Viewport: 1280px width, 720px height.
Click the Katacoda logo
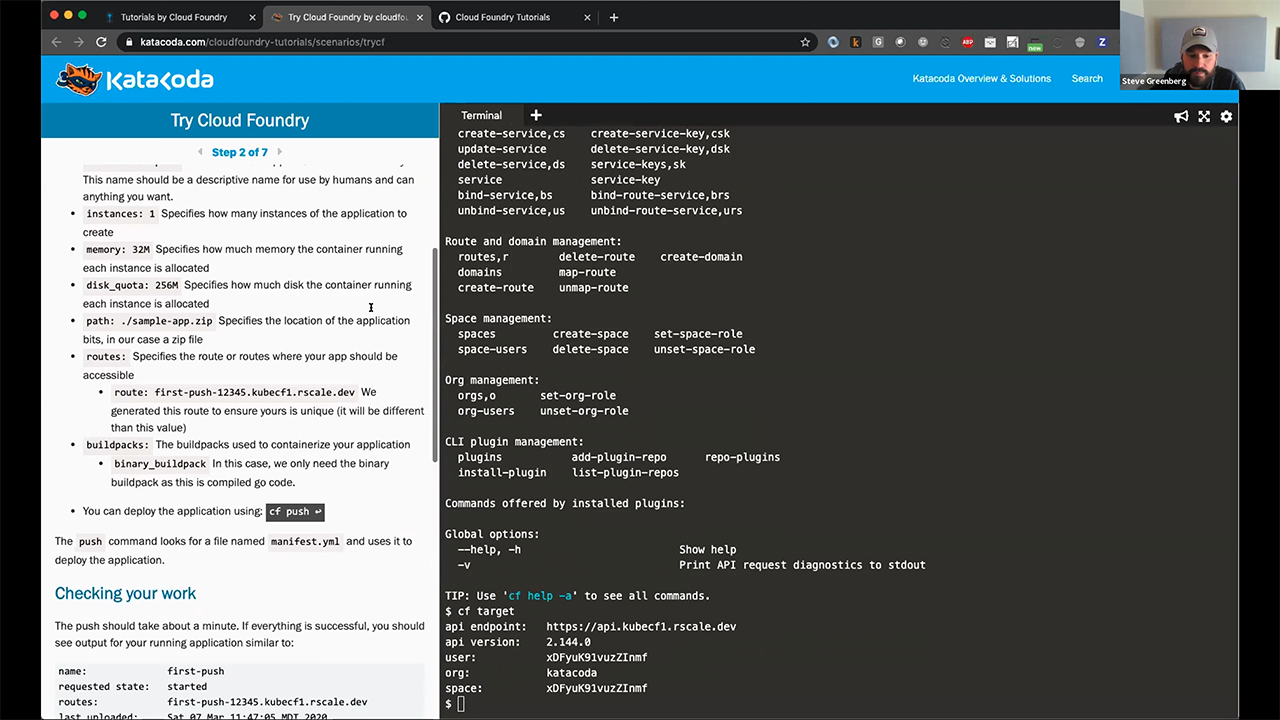(x=135, y=79)
